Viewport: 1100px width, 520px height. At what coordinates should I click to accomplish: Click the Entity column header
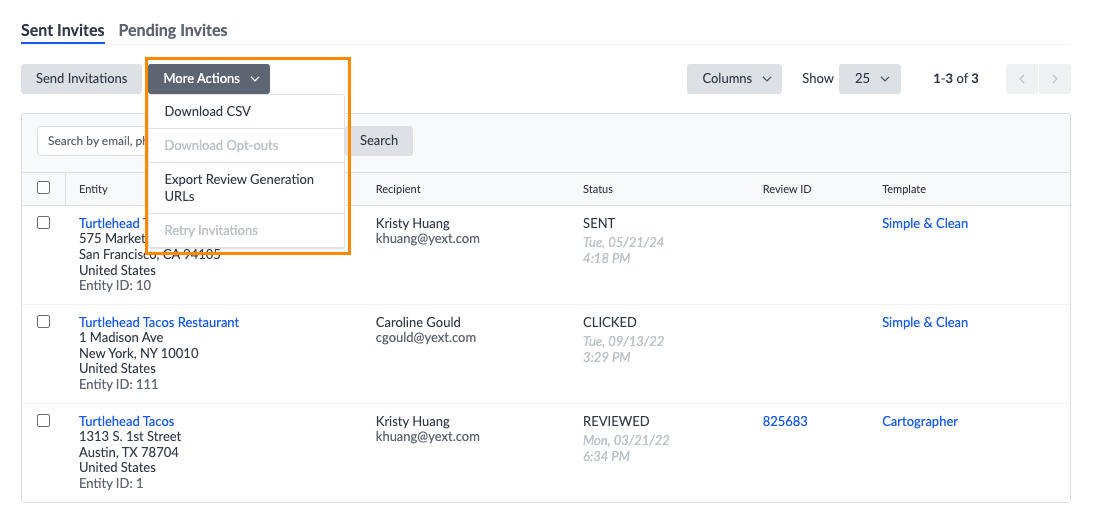pos(93,189)
